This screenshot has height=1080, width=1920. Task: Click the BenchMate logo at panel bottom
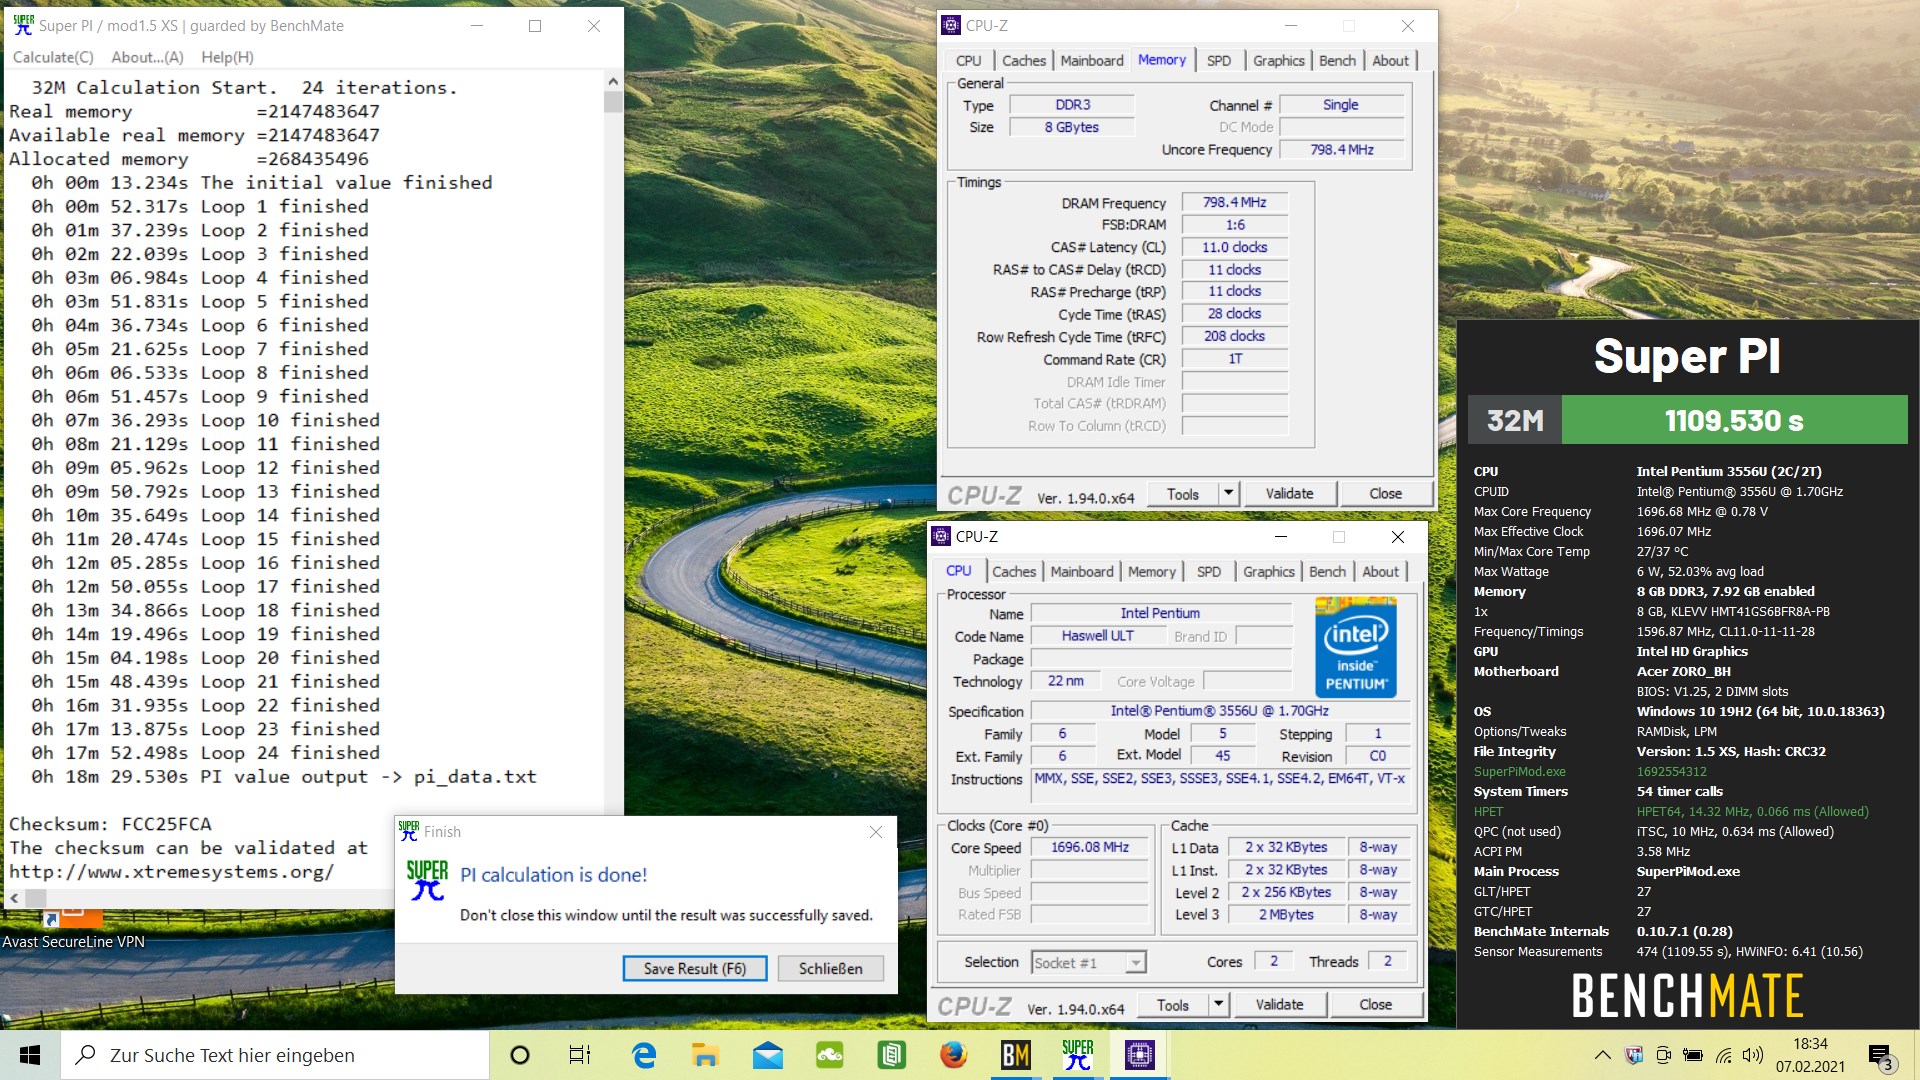click(x=1687, y=996)
